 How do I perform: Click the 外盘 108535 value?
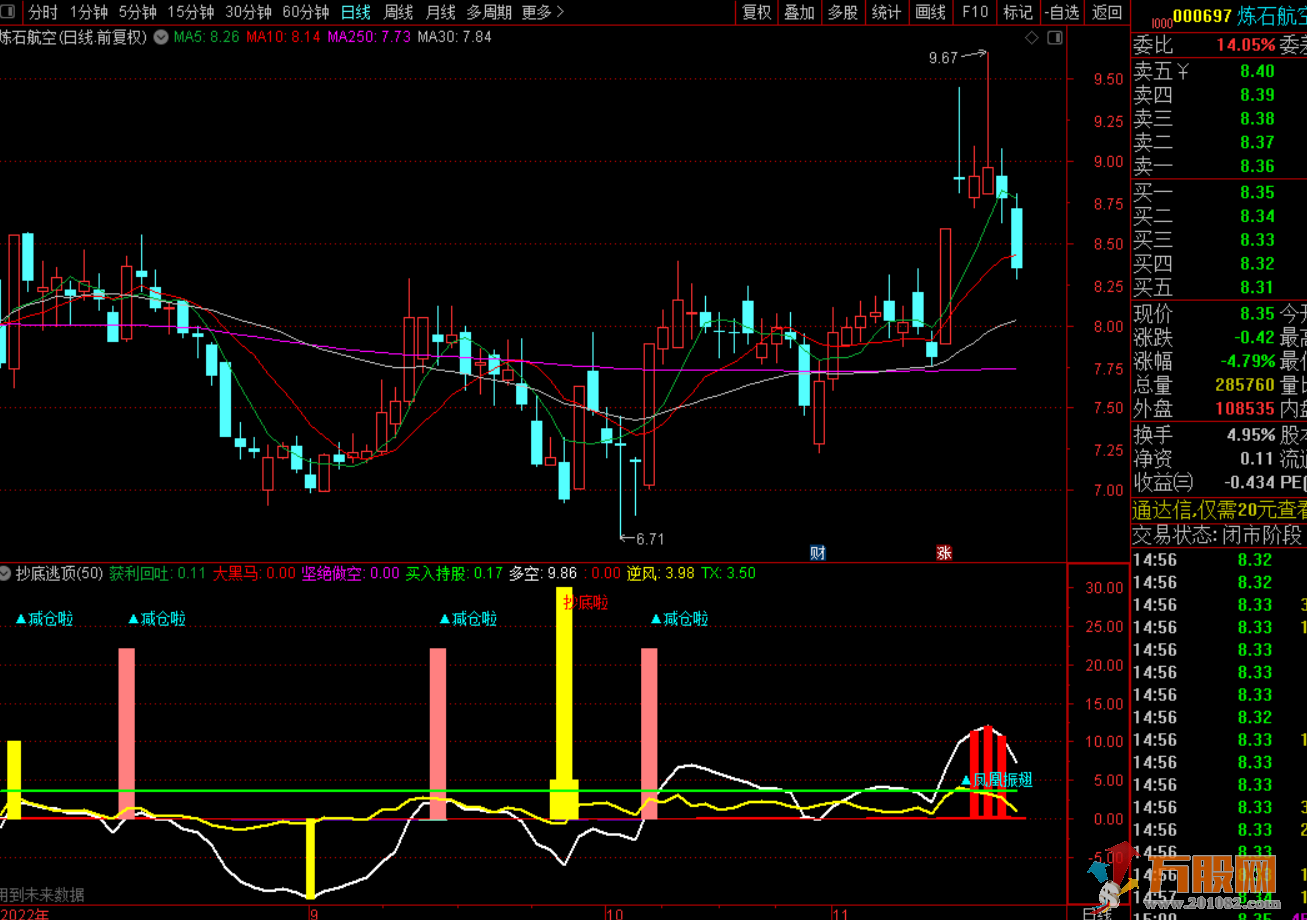point(1245,409)
